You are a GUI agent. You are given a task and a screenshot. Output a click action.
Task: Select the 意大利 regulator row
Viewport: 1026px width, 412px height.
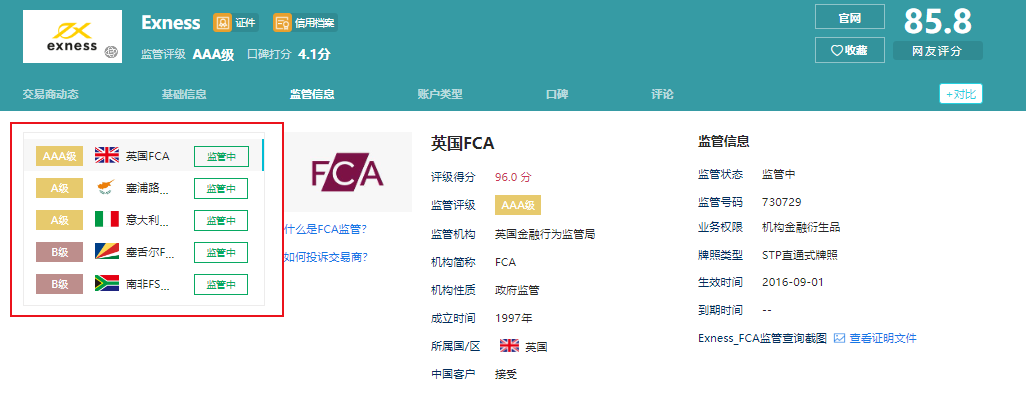[143, 220]
